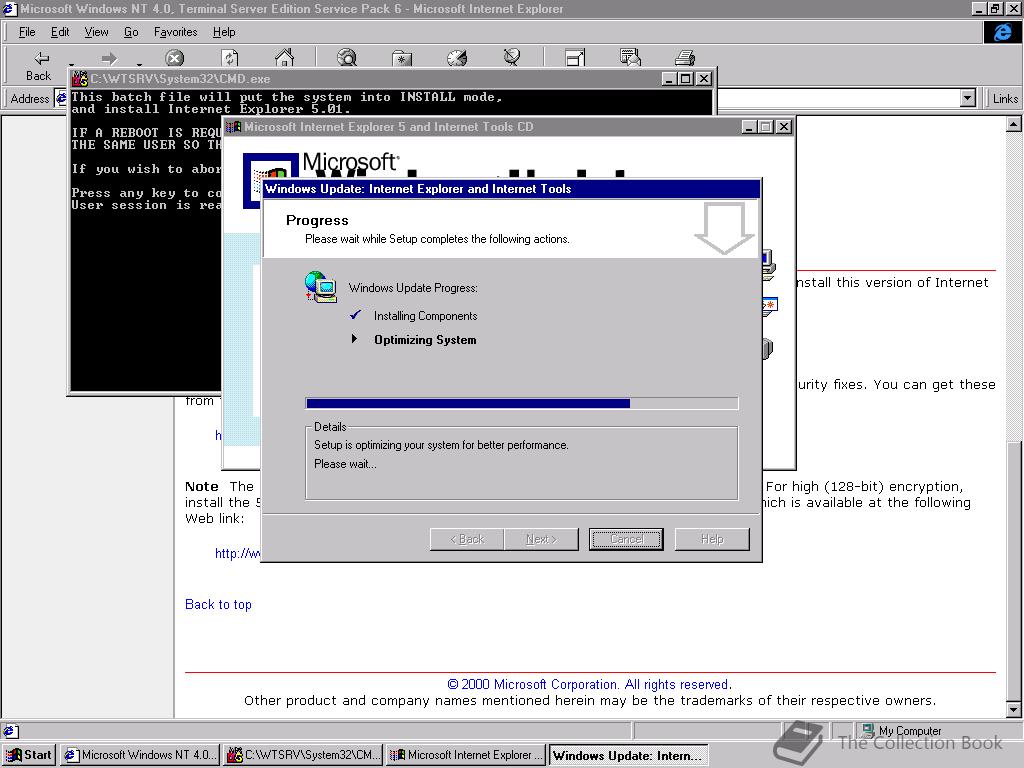Image resolution: width=1024 pixels, height=768 pixels.
Task: Open the Help menu
Action: pyautogui.click(x=224, y=32)
